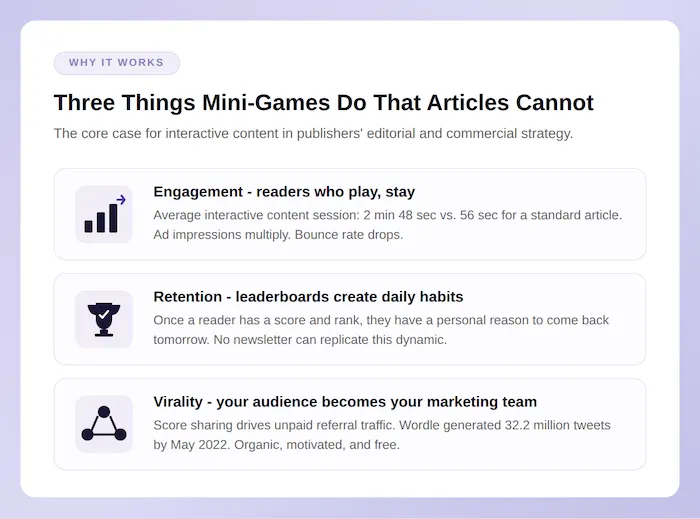
Task: Click 'Once a reader has a score and rank' line
Action: coord(381,320)
